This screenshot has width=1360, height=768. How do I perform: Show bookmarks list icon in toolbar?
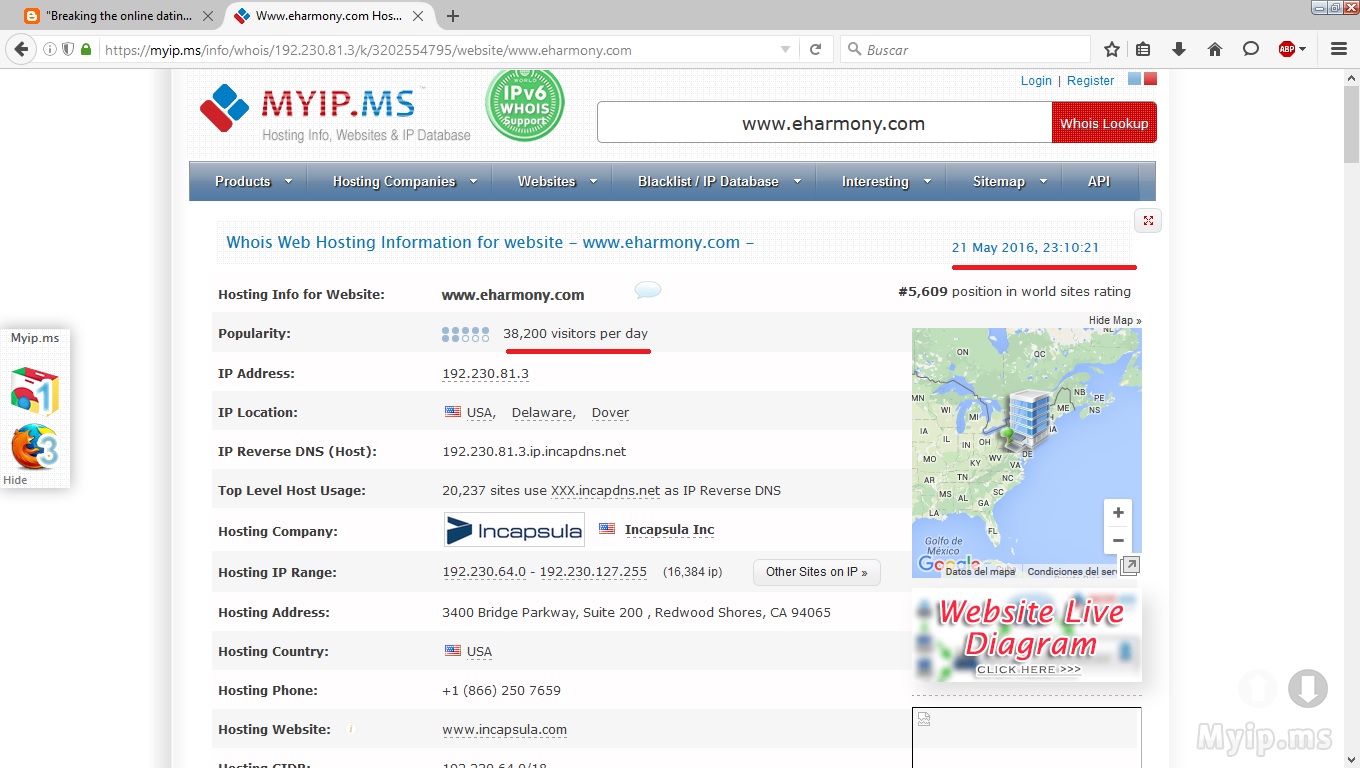(1143, 49)
